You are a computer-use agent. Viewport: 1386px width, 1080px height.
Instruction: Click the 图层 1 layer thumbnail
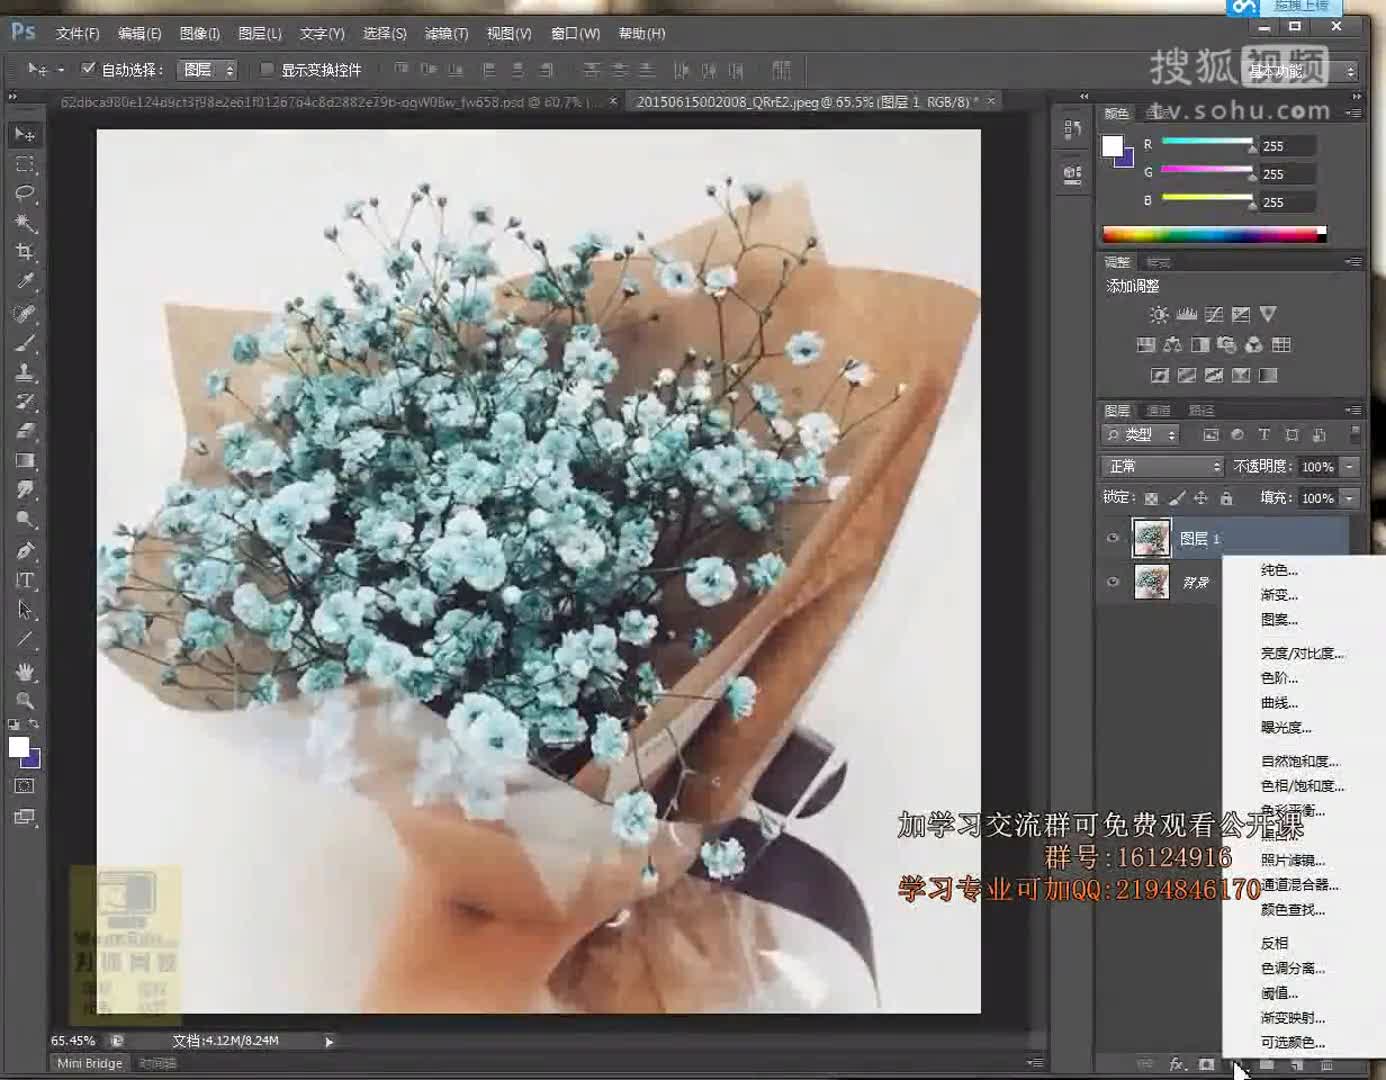point(1151,538)
